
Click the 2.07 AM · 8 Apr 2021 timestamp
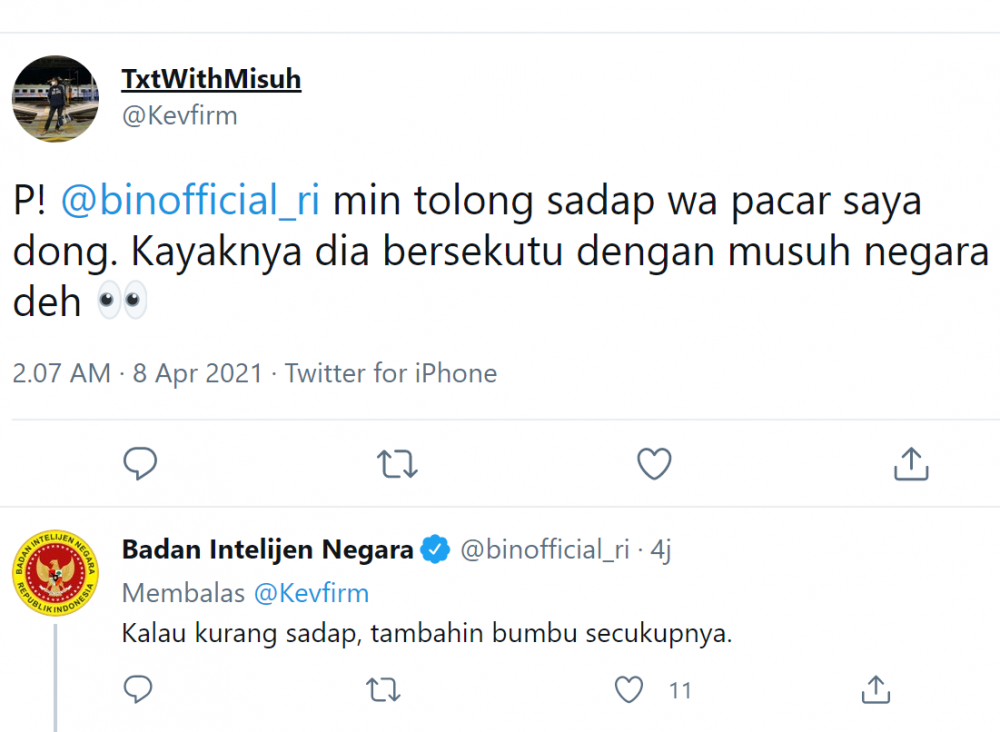[137, 373]
